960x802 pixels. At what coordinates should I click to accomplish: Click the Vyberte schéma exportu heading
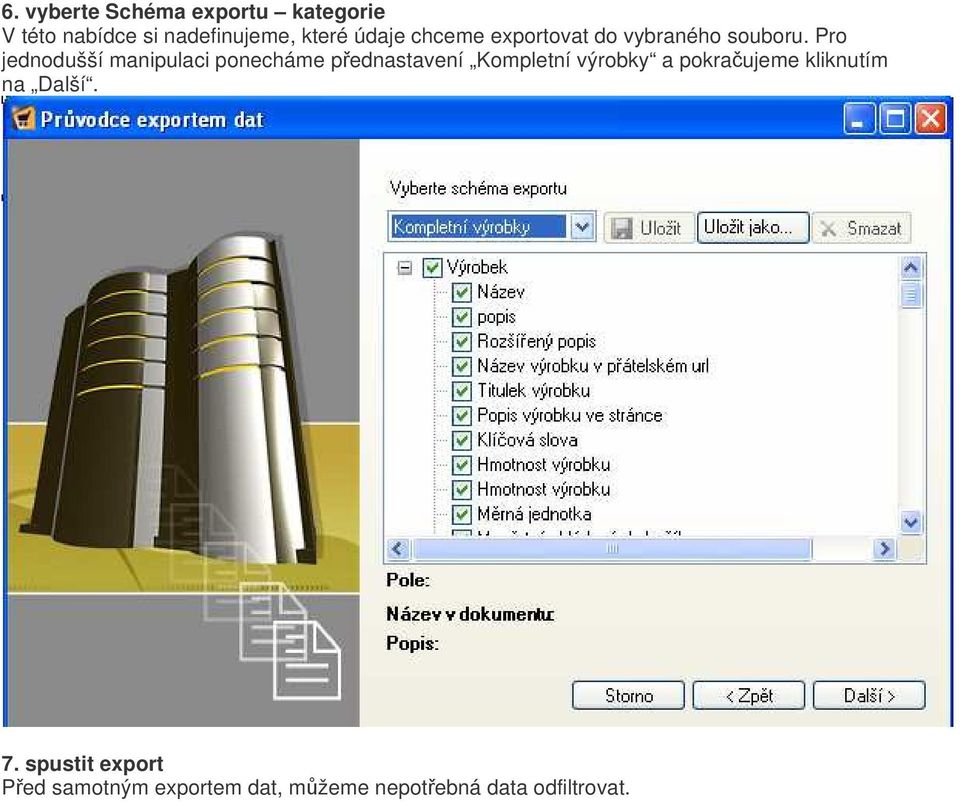click(478, 188)
